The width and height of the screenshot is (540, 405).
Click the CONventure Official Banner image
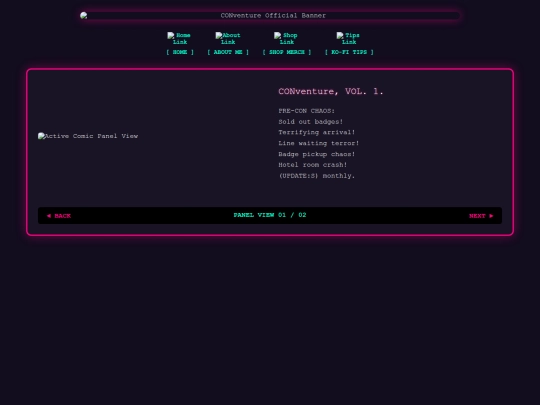270,15
